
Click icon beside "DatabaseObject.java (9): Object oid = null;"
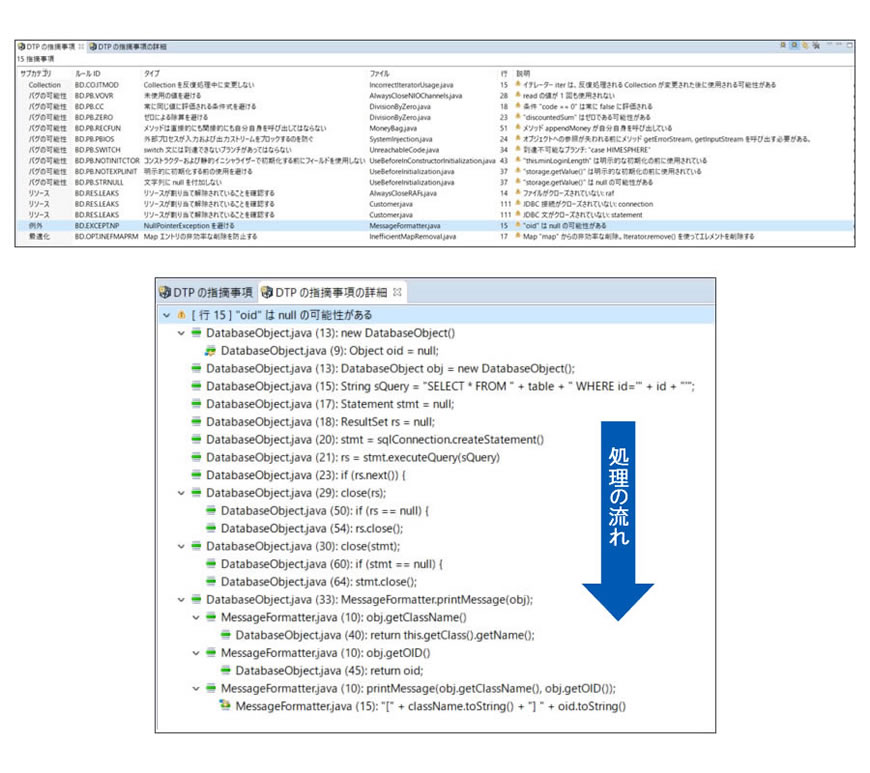pyautogui.click(x=210, y=351)
